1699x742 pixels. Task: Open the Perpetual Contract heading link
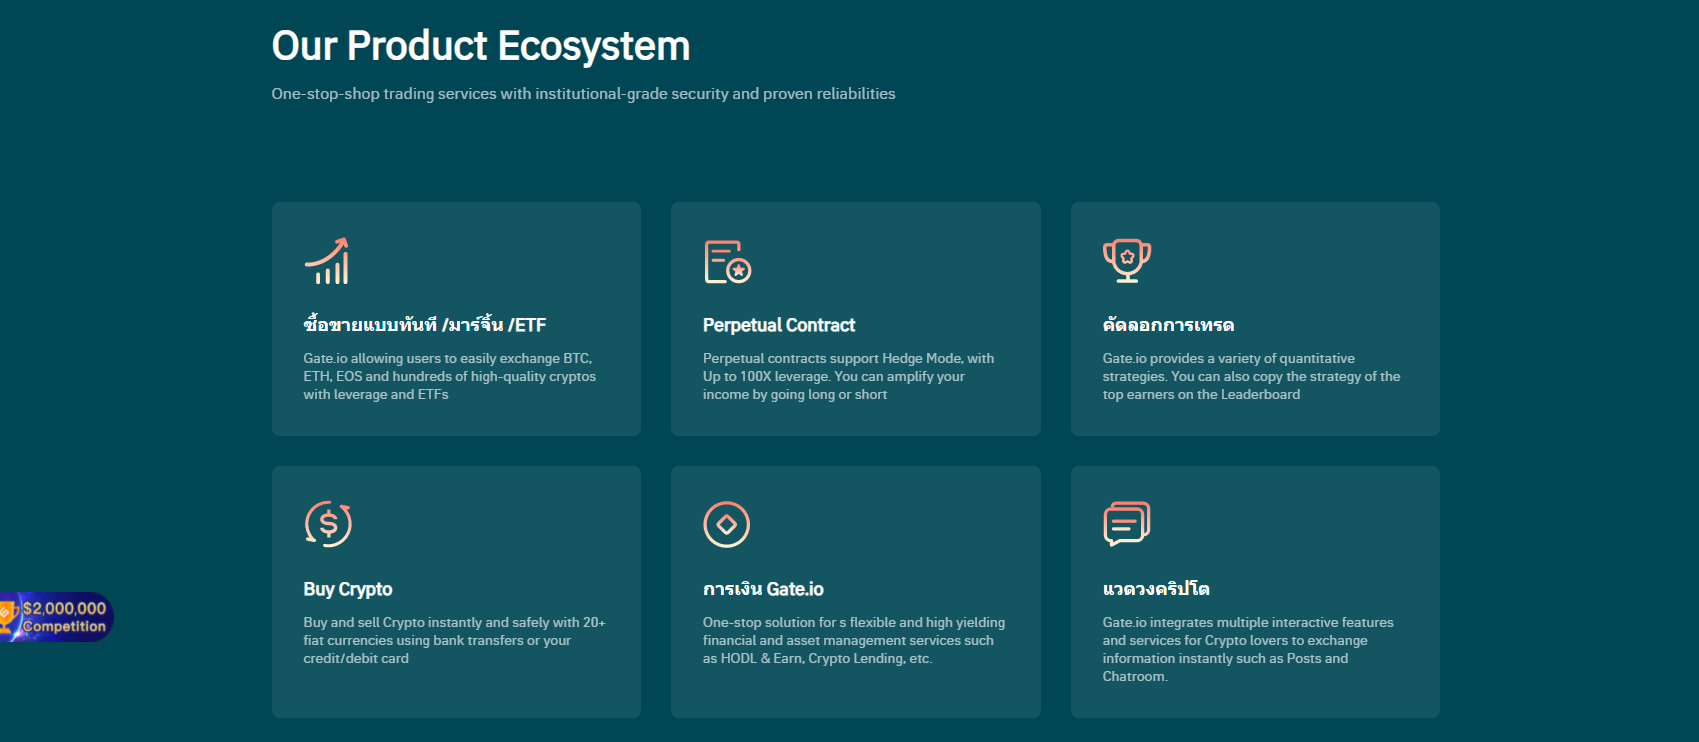(x=779, y=325)
